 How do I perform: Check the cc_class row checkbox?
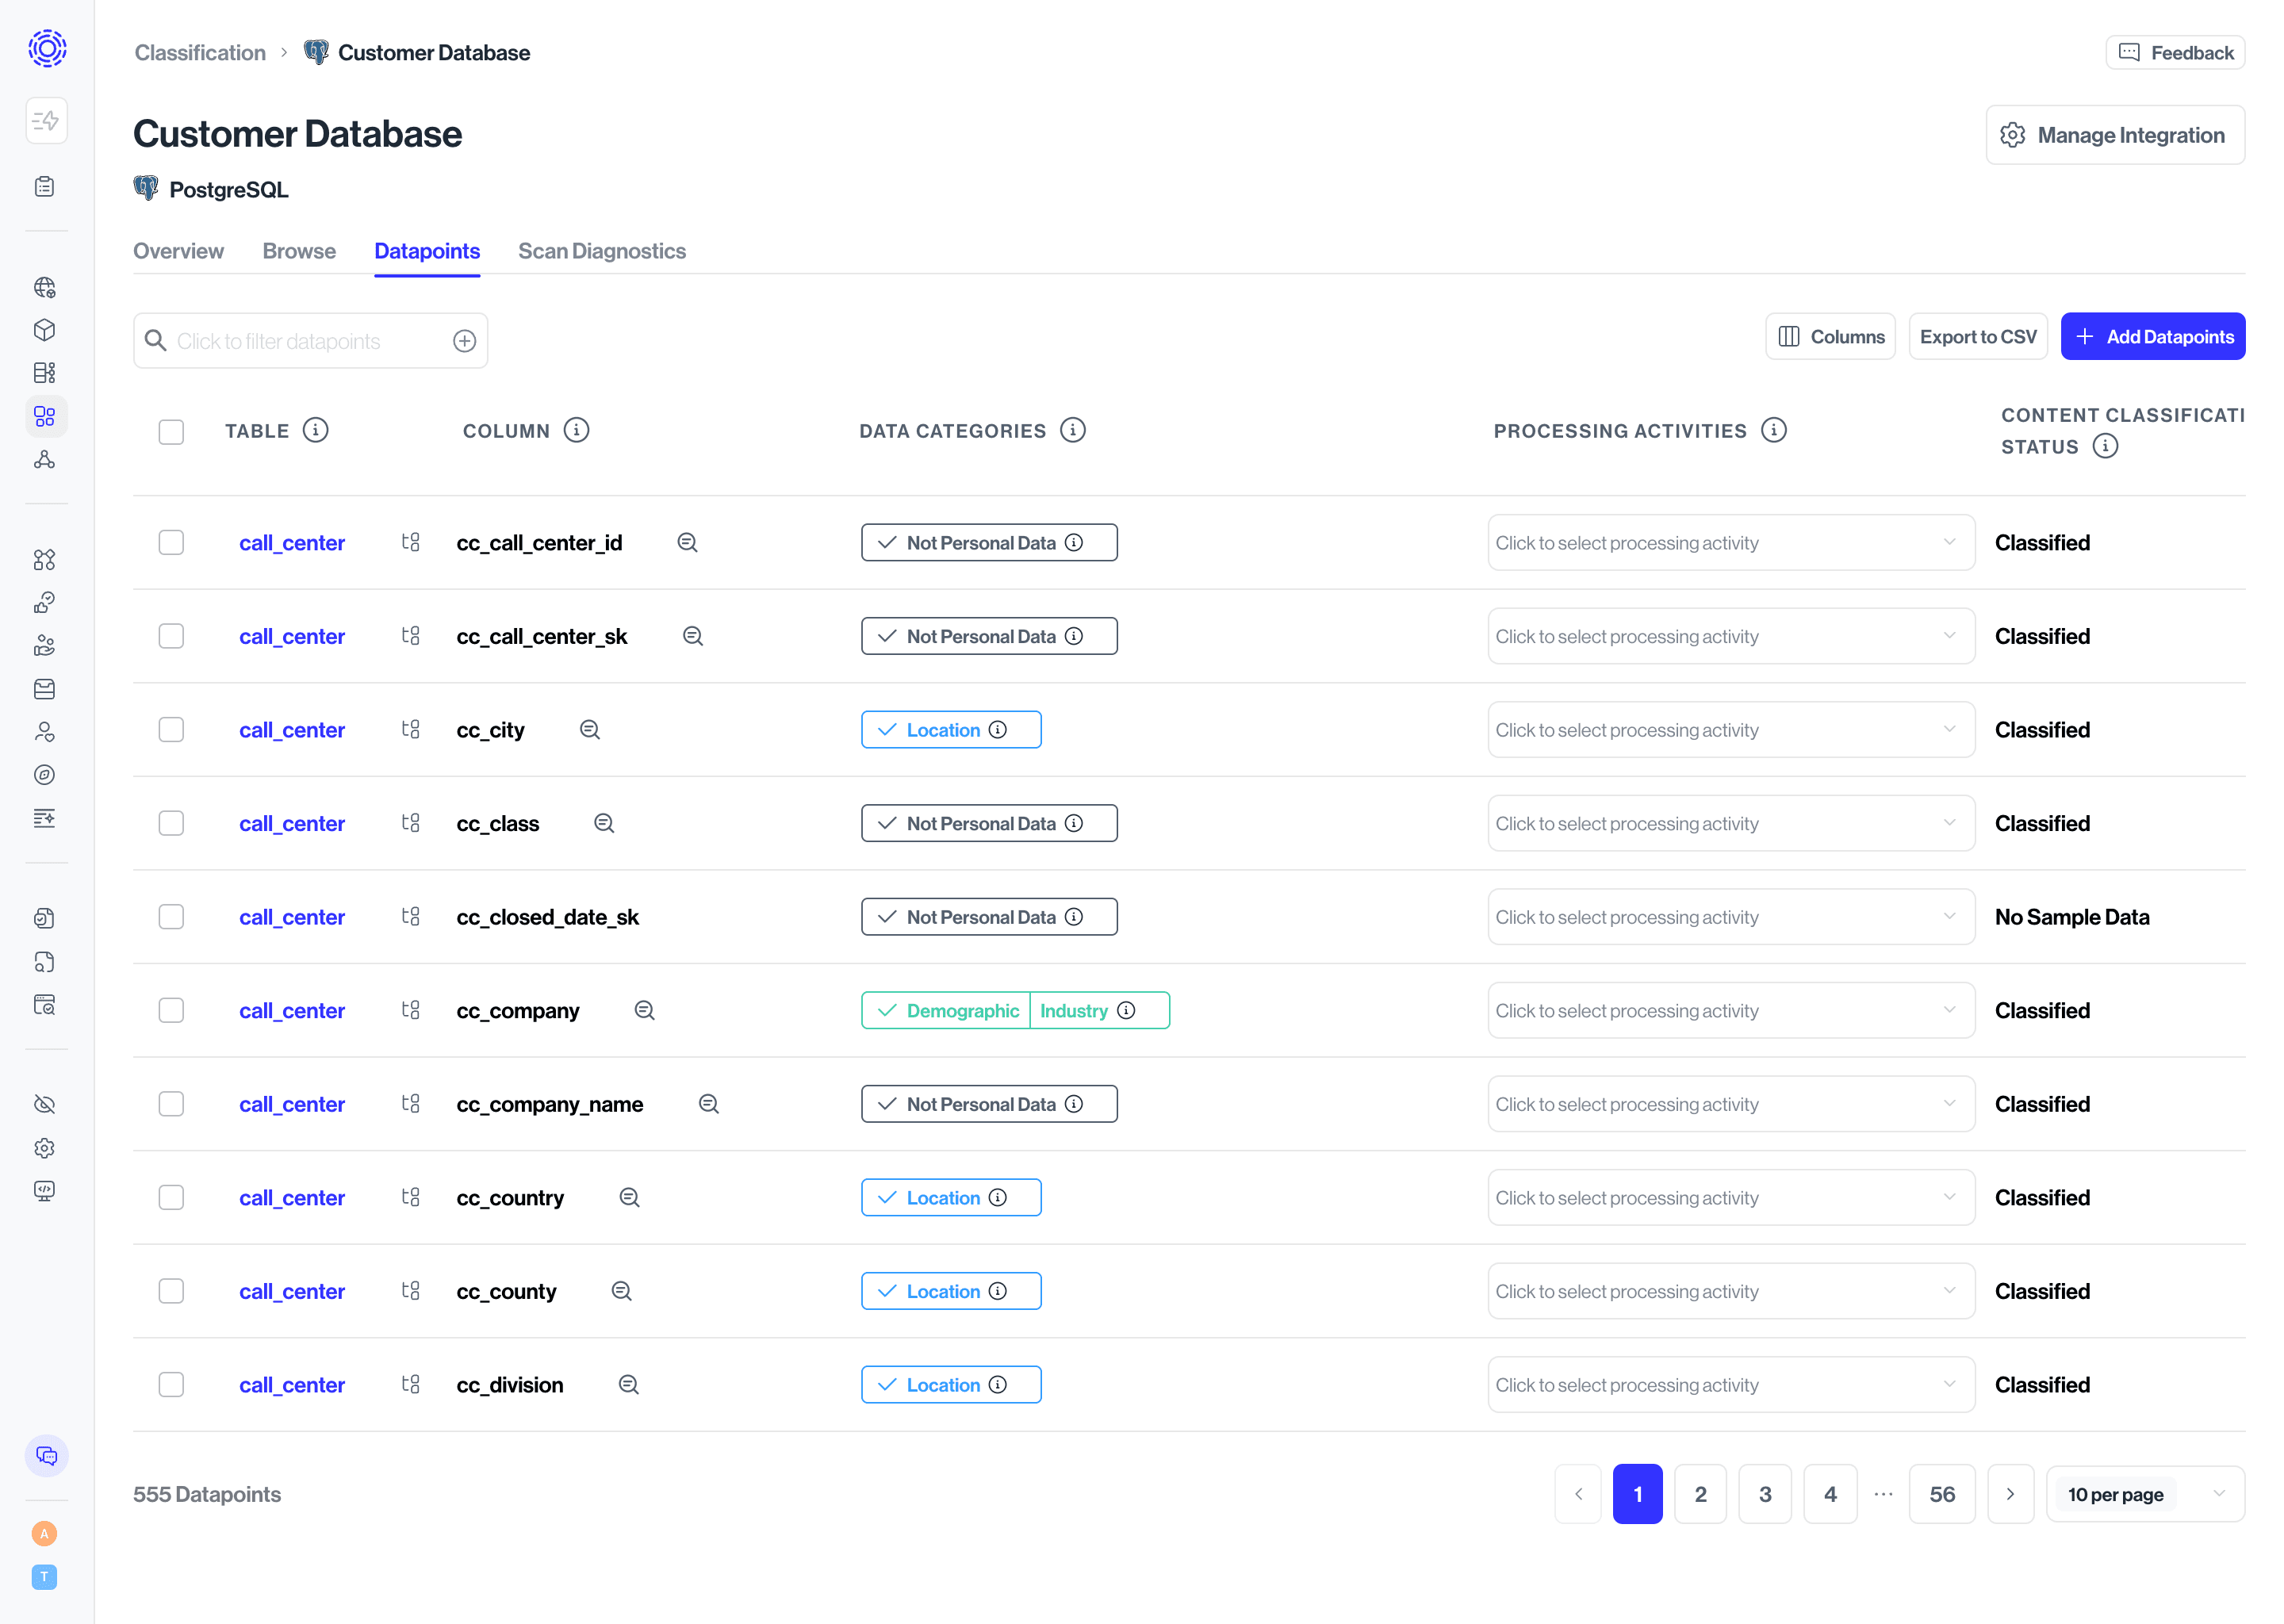coord(171,823)
